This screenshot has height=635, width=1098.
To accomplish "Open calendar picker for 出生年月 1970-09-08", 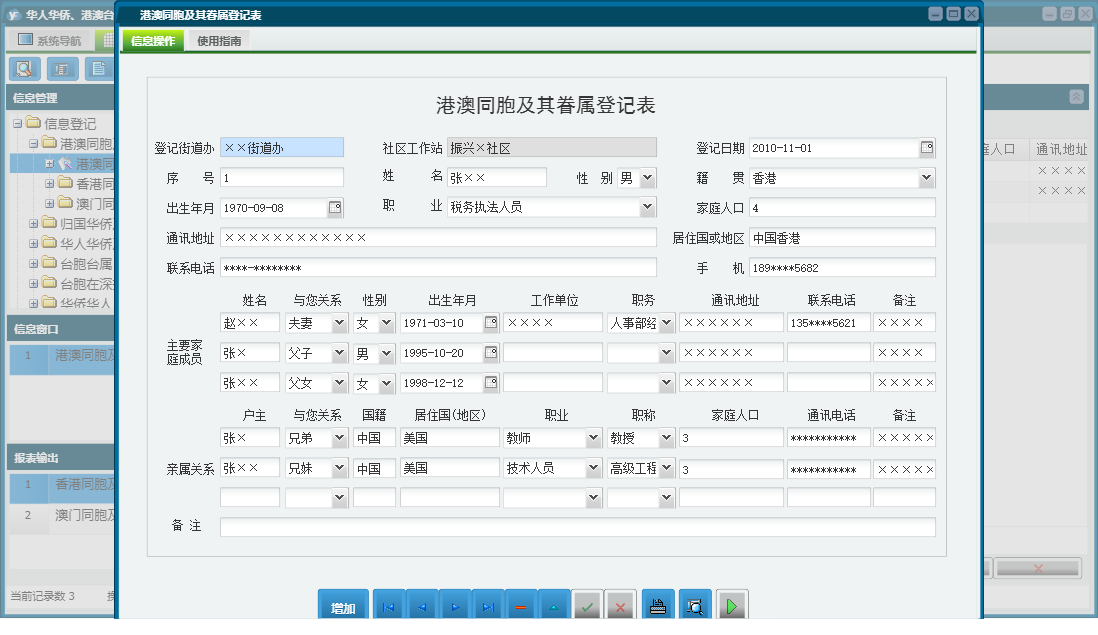I will (335, 208).
